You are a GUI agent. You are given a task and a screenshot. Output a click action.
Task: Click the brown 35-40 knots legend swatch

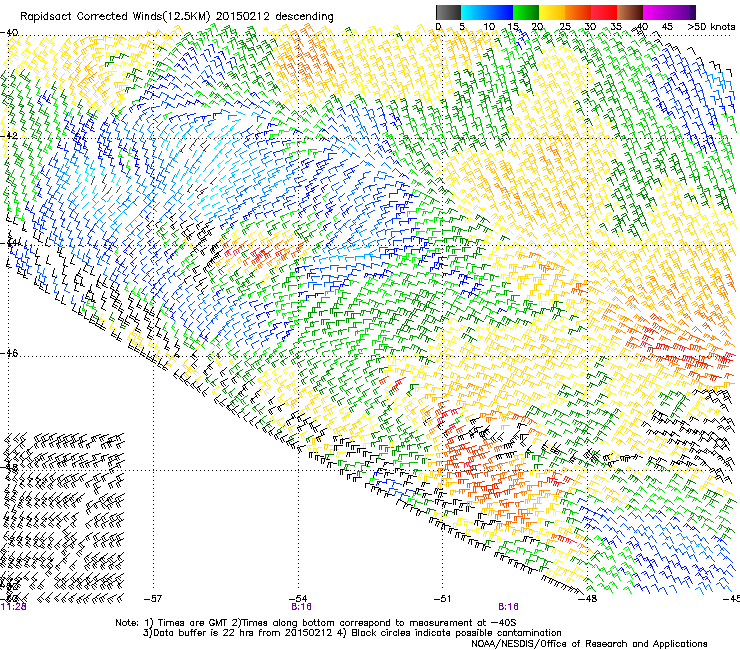(x=630, y=12)
